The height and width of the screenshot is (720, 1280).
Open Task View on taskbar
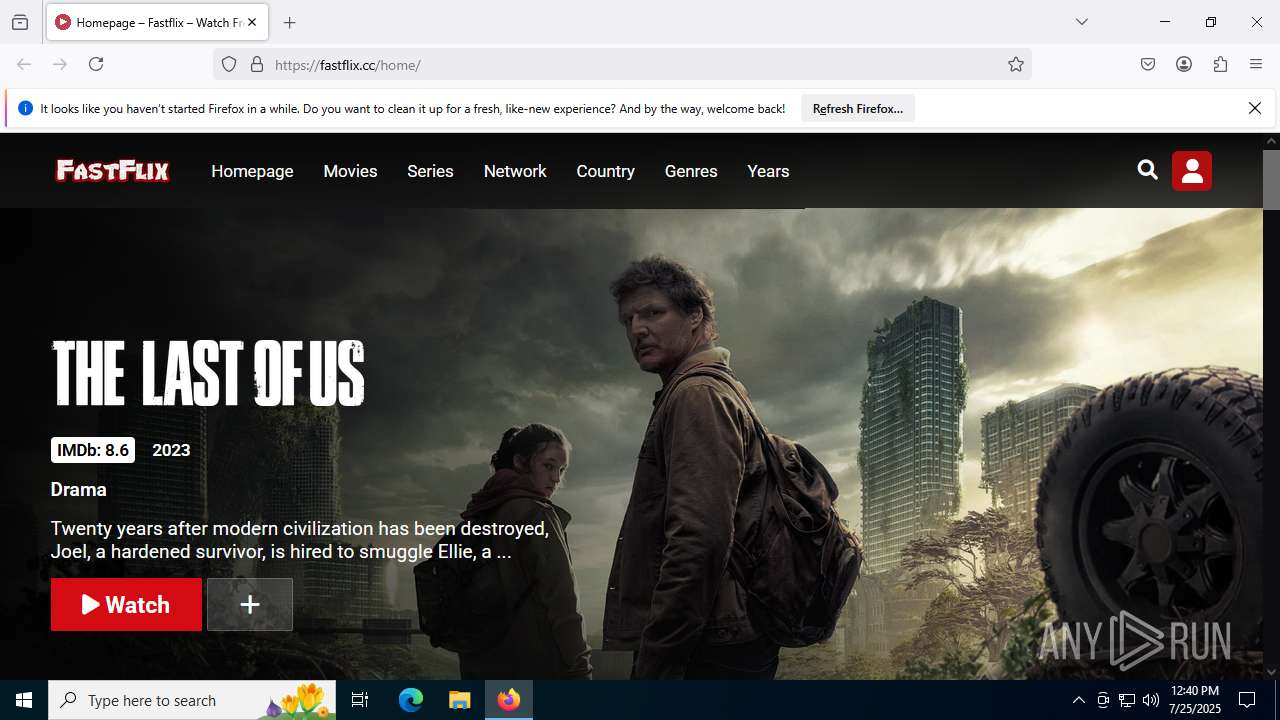[360, 700]
